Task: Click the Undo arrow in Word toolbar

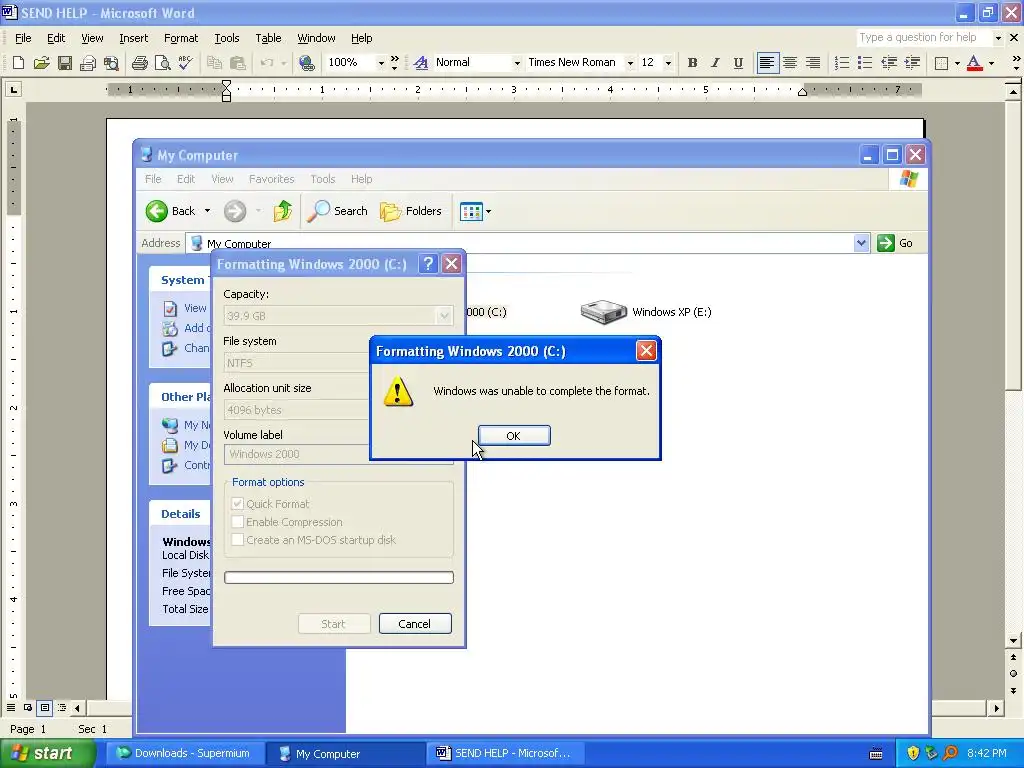Action: click(x=266, y=63)
